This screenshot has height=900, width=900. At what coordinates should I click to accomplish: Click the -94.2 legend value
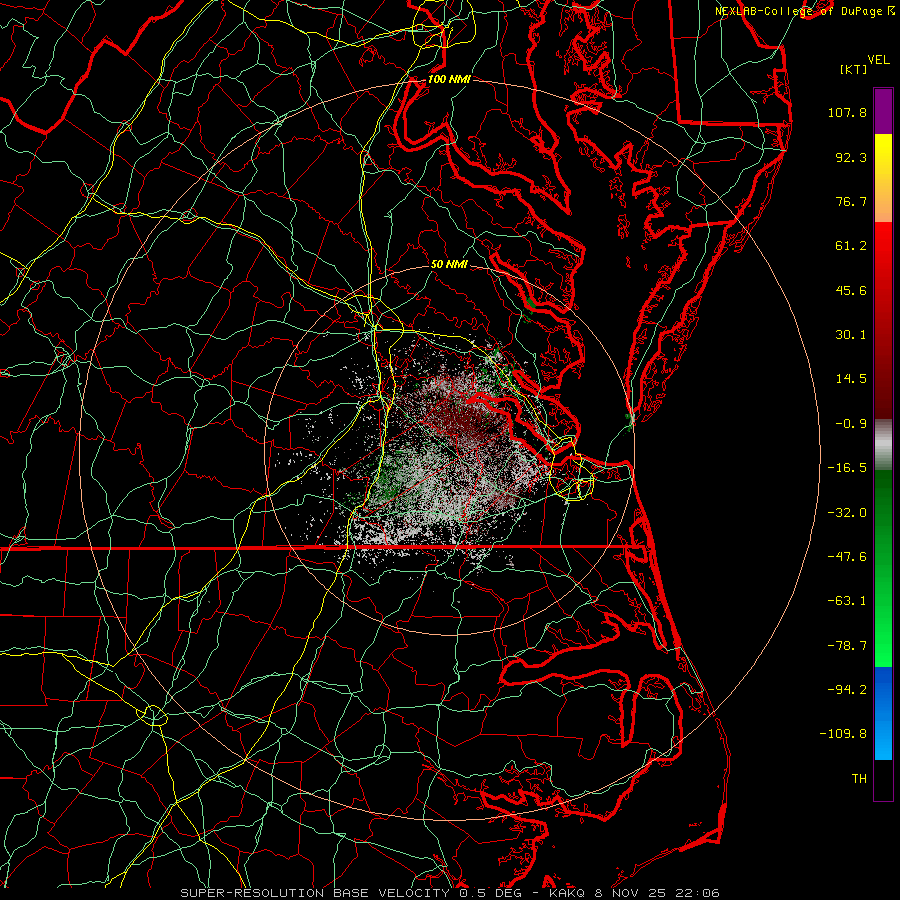tap(847, 690)
